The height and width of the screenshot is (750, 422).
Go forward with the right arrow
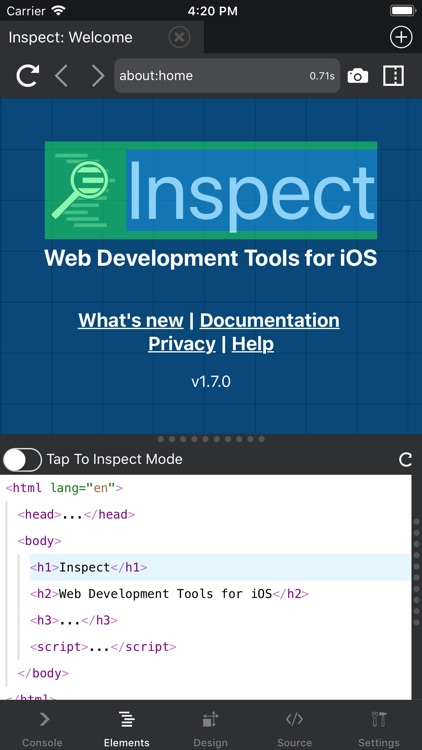pos(98,76)
